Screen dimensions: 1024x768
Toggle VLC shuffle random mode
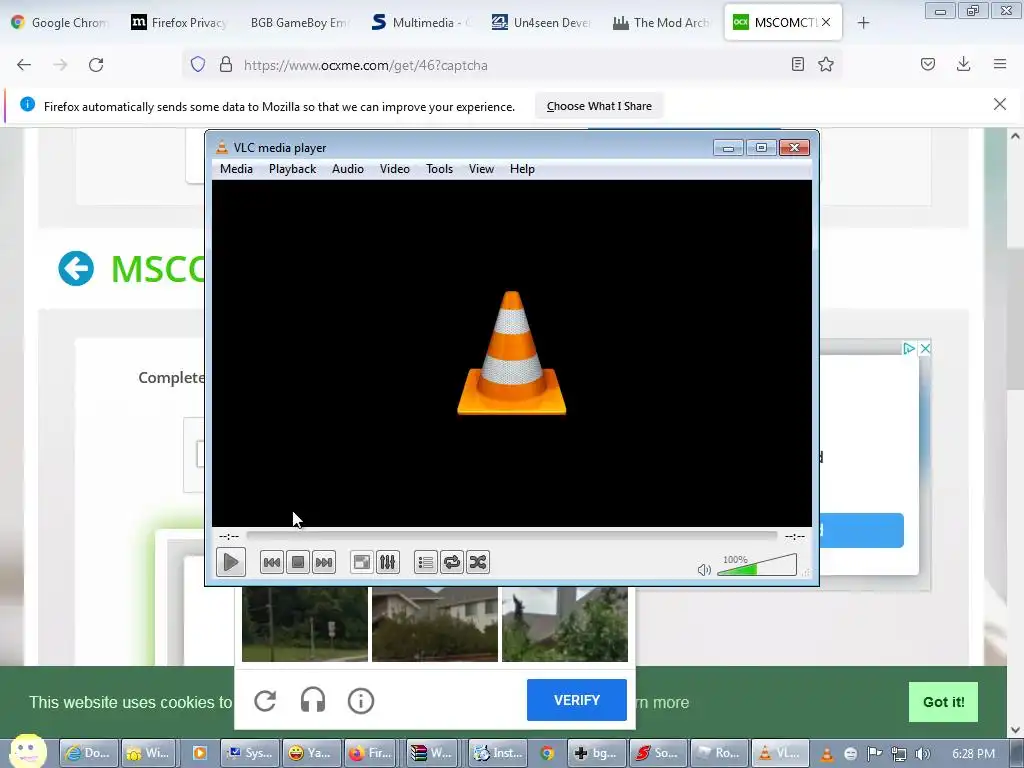(x=478, y=562)
